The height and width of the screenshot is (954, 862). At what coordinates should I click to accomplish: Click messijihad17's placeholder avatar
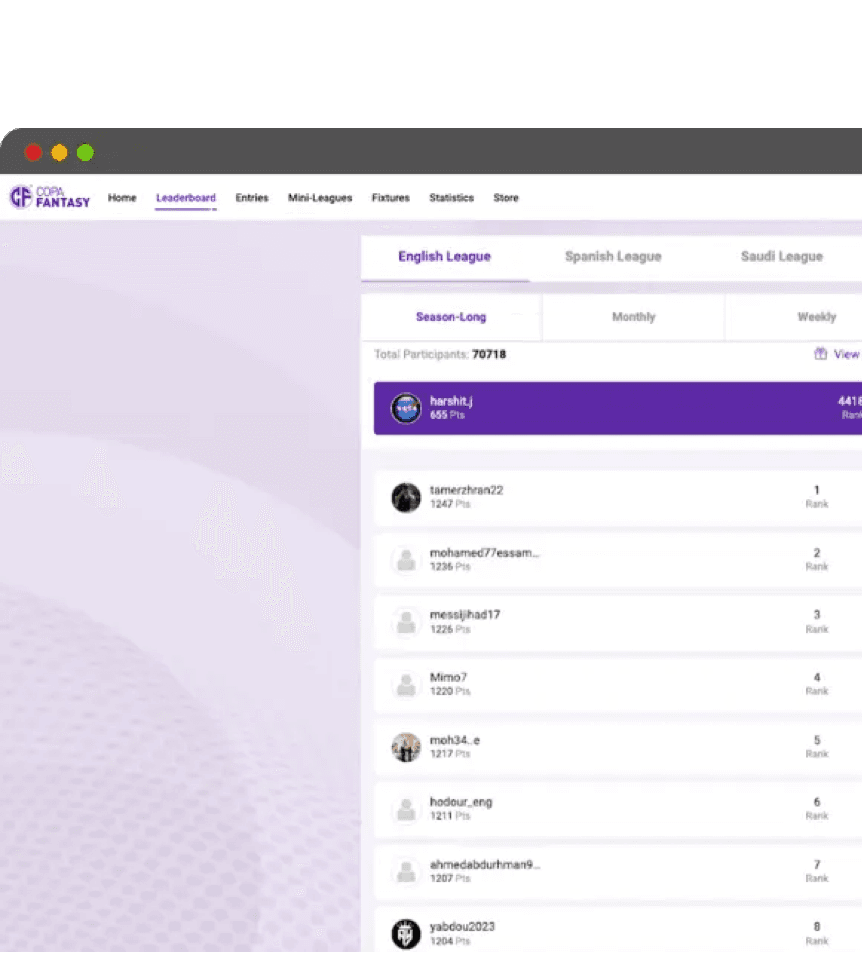click(x=406, y=622)
